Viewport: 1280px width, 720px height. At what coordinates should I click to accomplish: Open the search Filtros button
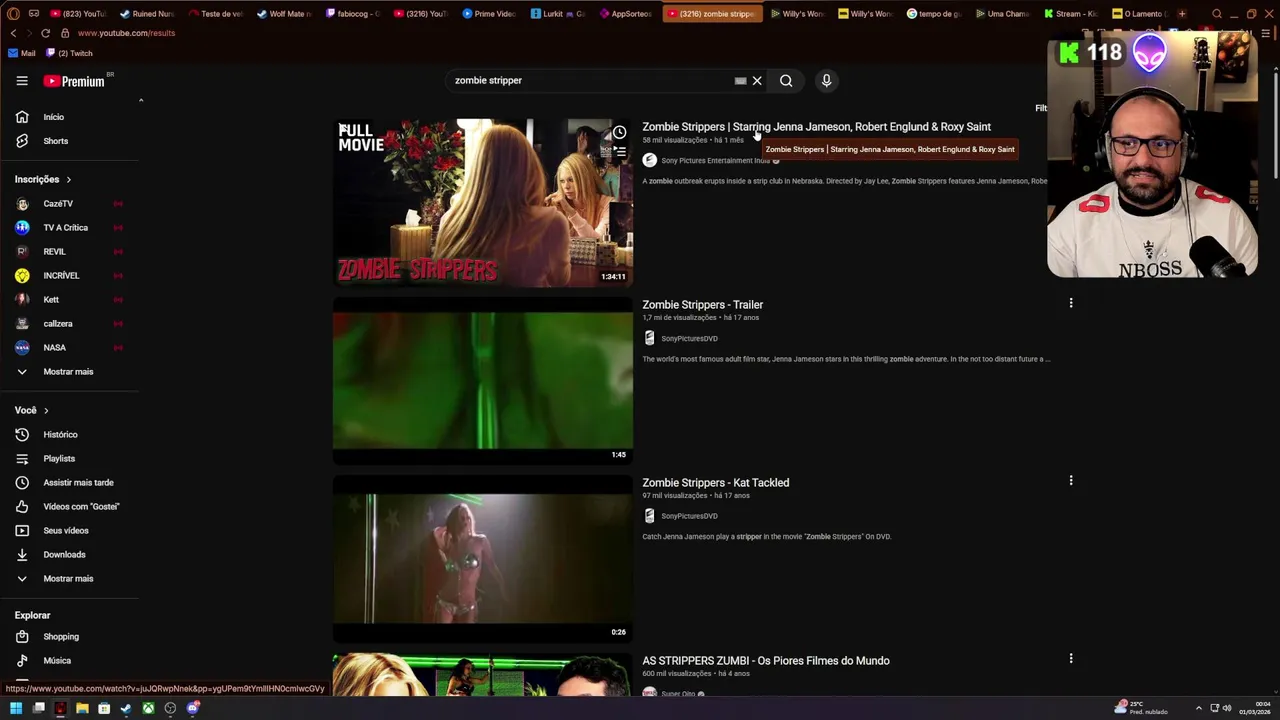click(x=1041, y=108)
